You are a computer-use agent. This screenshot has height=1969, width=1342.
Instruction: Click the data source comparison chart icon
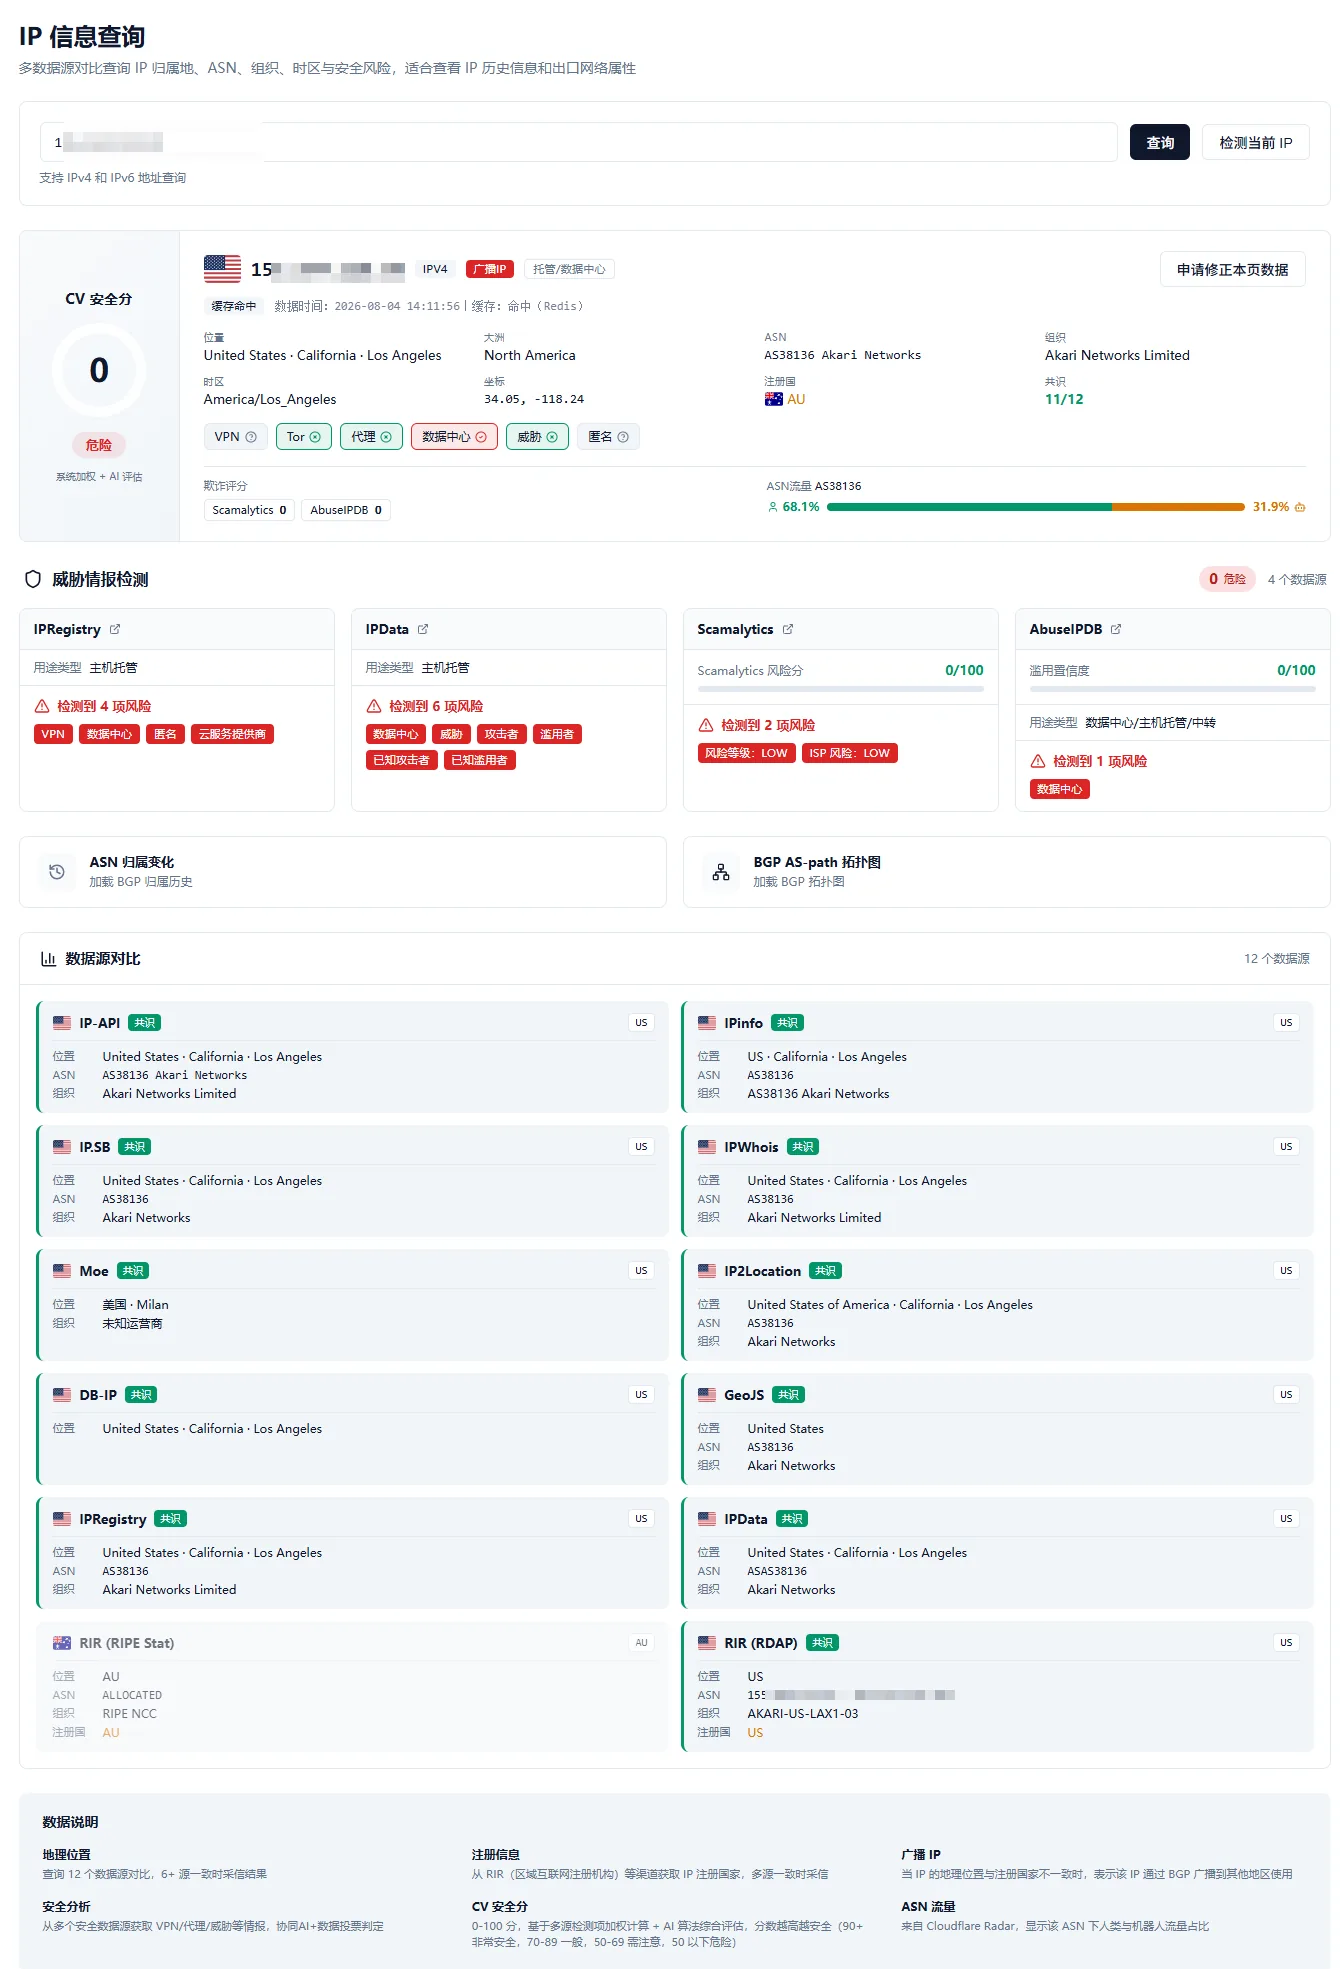[x=48, y=958]
